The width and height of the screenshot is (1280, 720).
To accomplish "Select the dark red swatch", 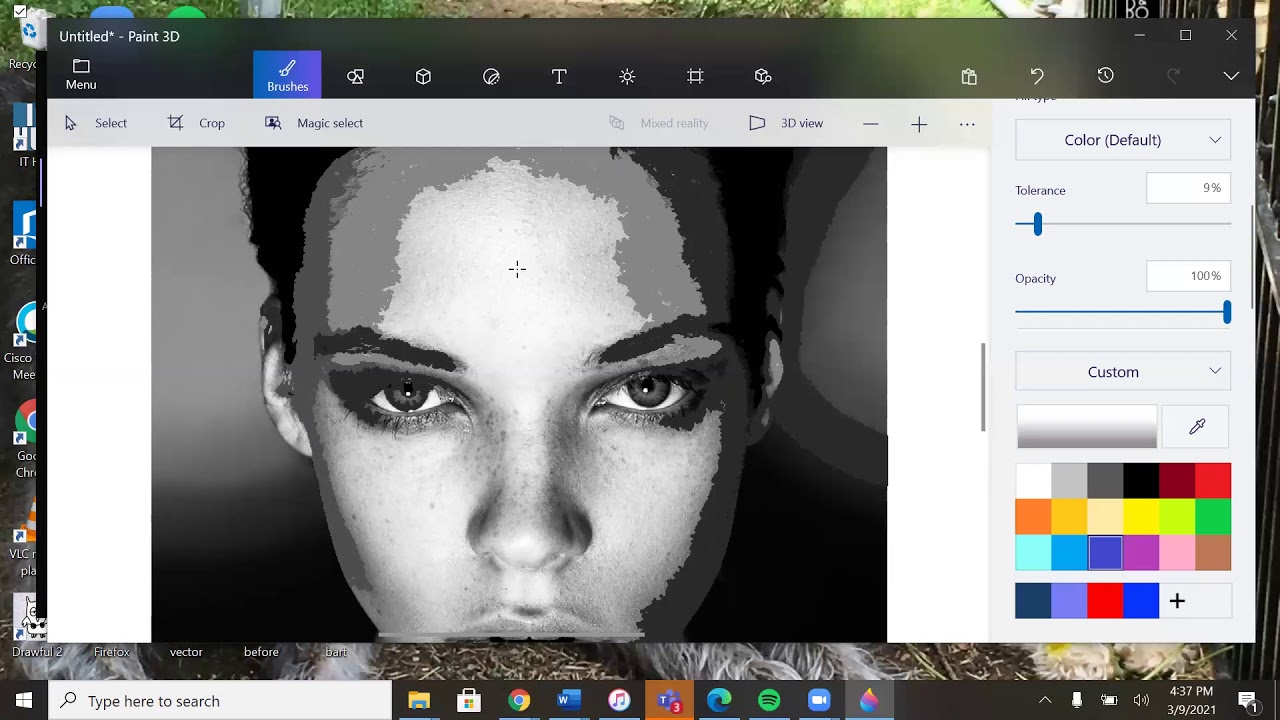I will click(x=1177, y=481).
